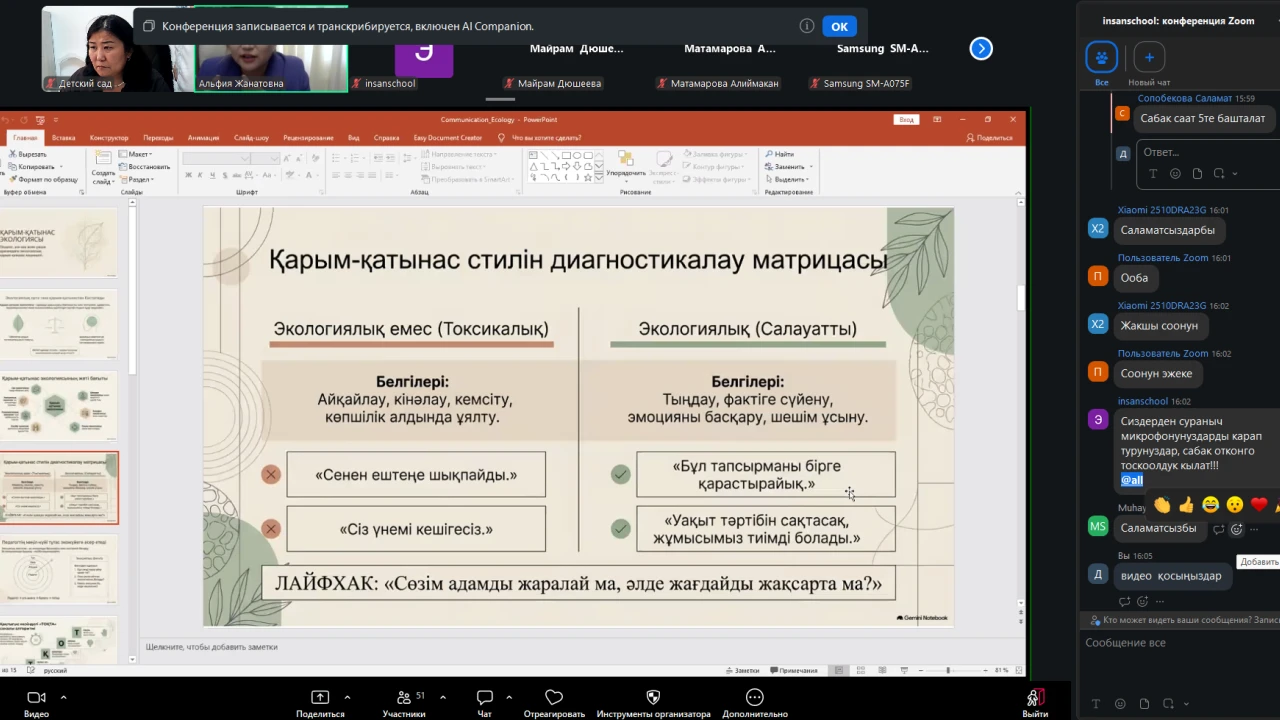Open the Главная ribbon tab
Viewport: 1280px width, 720px height.
pyautogui.click(x=25, y=137)
